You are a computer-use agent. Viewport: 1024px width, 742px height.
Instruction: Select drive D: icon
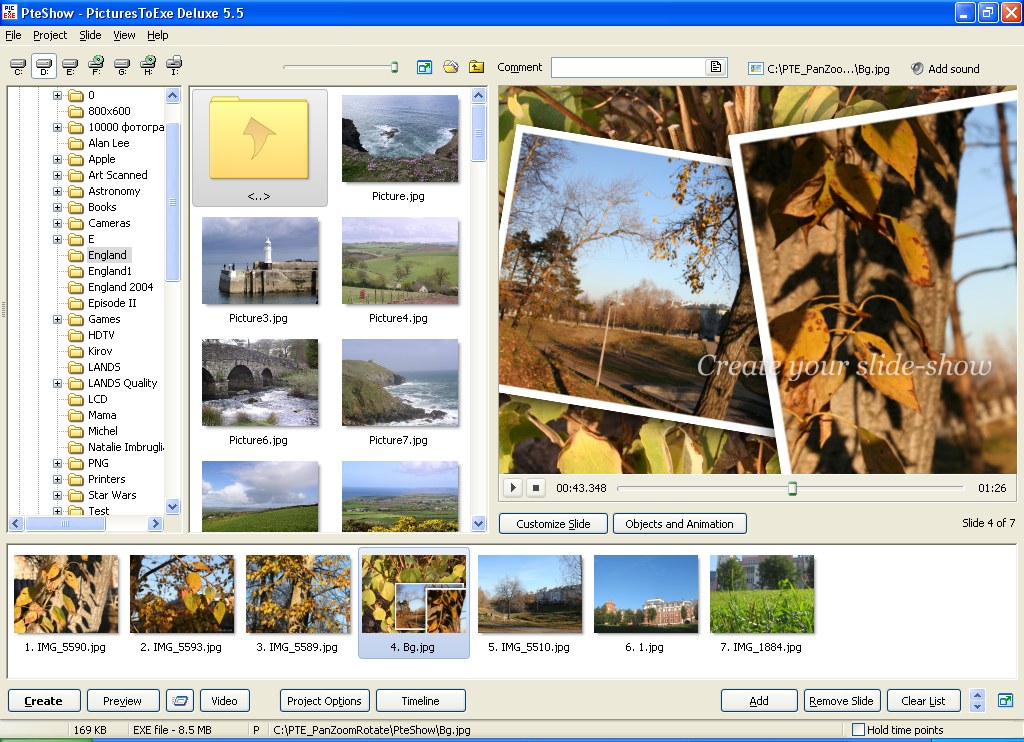(44, 65)
